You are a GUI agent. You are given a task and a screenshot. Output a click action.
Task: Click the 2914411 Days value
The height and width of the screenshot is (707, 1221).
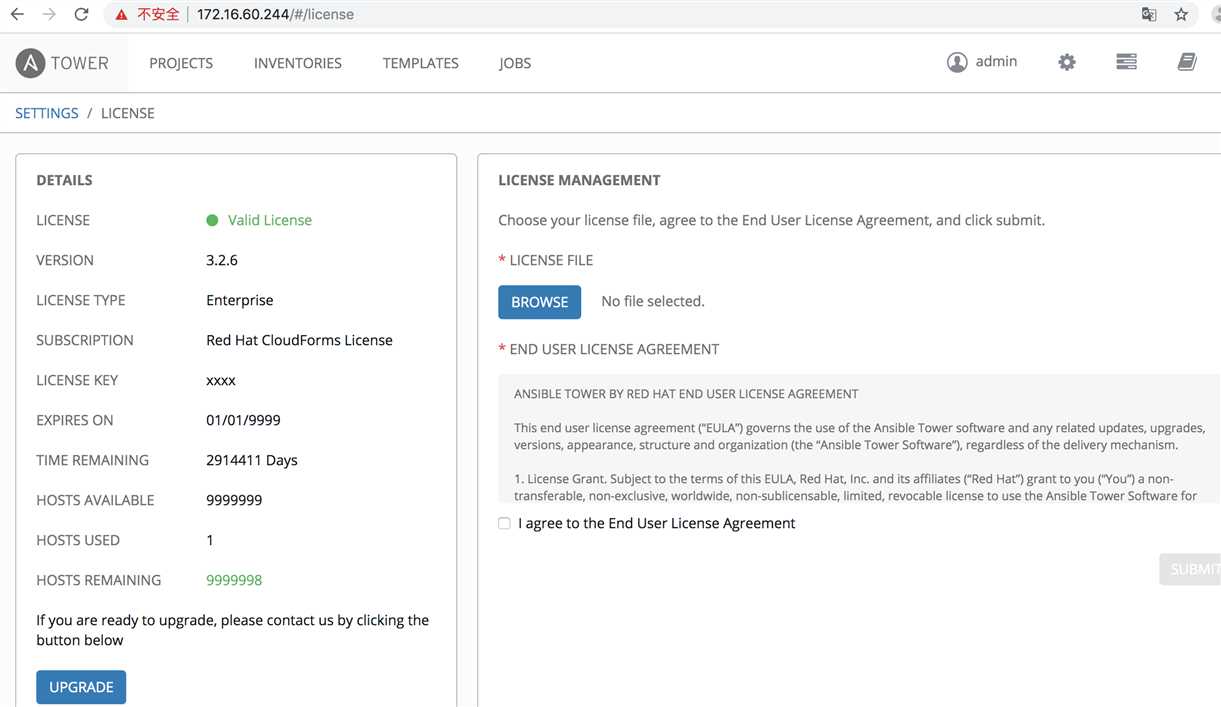point(252,460)
